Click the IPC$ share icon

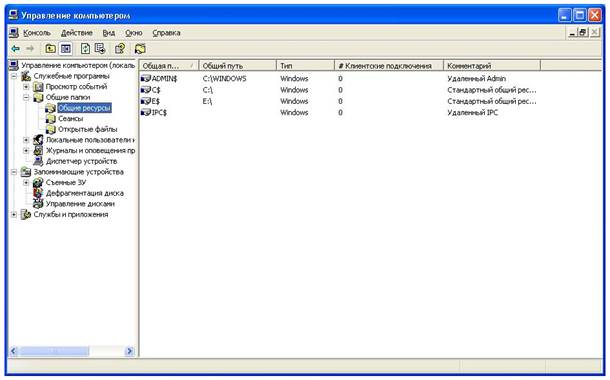coord(146,112)
